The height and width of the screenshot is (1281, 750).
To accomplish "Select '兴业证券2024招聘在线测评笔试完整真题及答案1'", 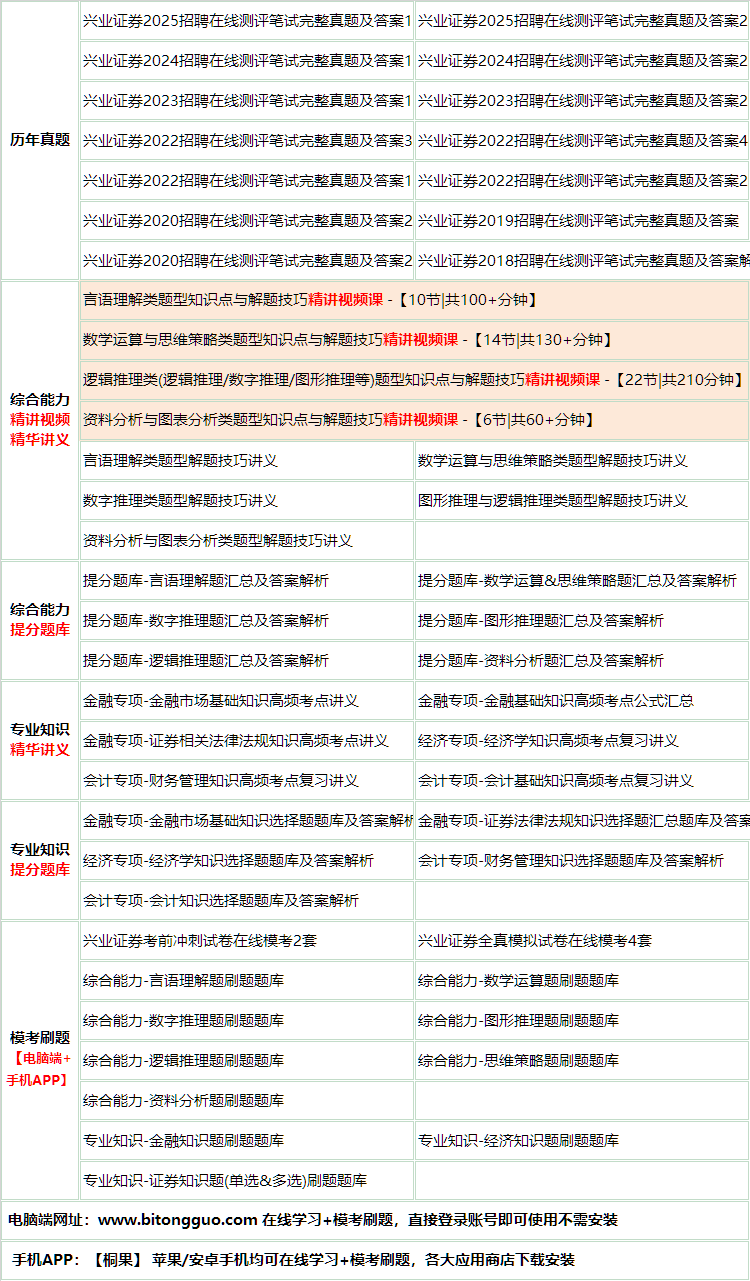I will pyautogui.click(x=247, y=61).
